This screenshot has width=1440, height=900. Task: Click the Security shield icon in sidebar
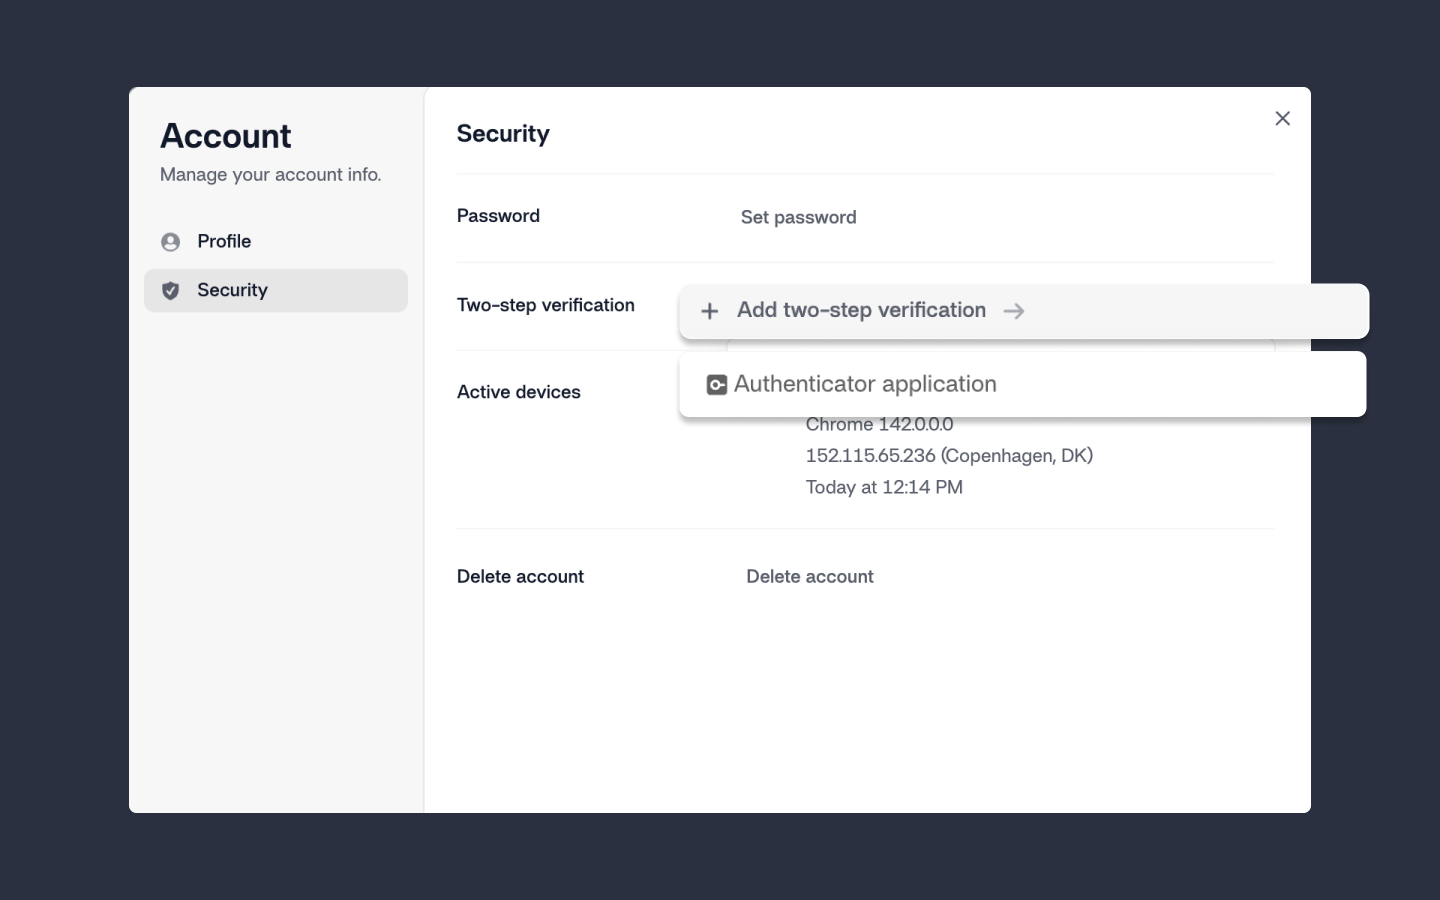(171, 290)
